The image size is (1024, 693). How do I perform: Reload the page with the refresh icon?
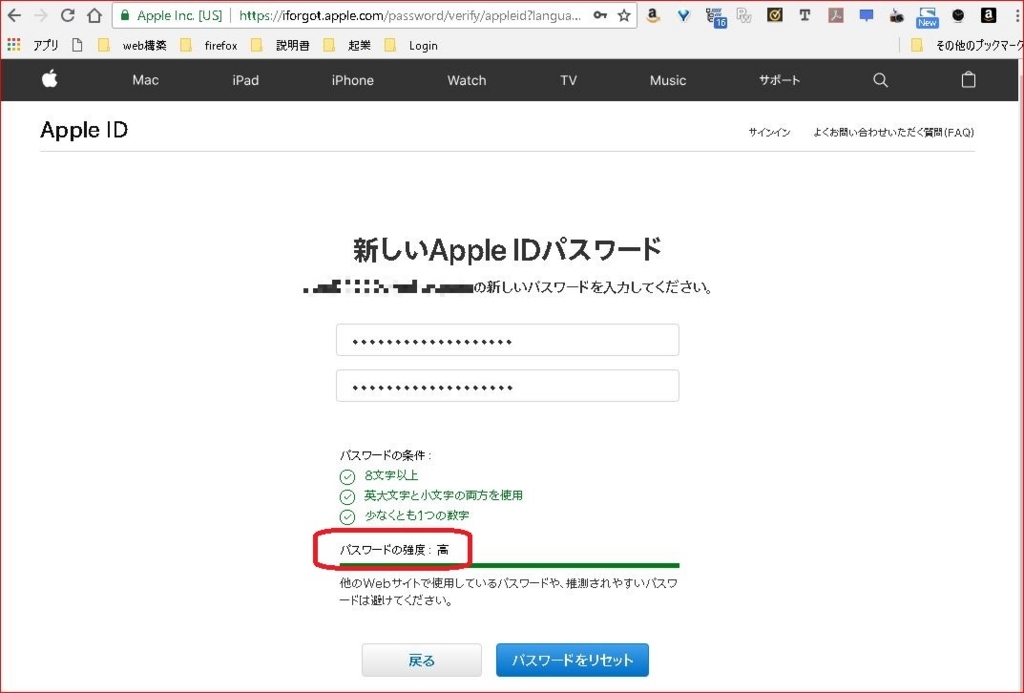(67, 15)
